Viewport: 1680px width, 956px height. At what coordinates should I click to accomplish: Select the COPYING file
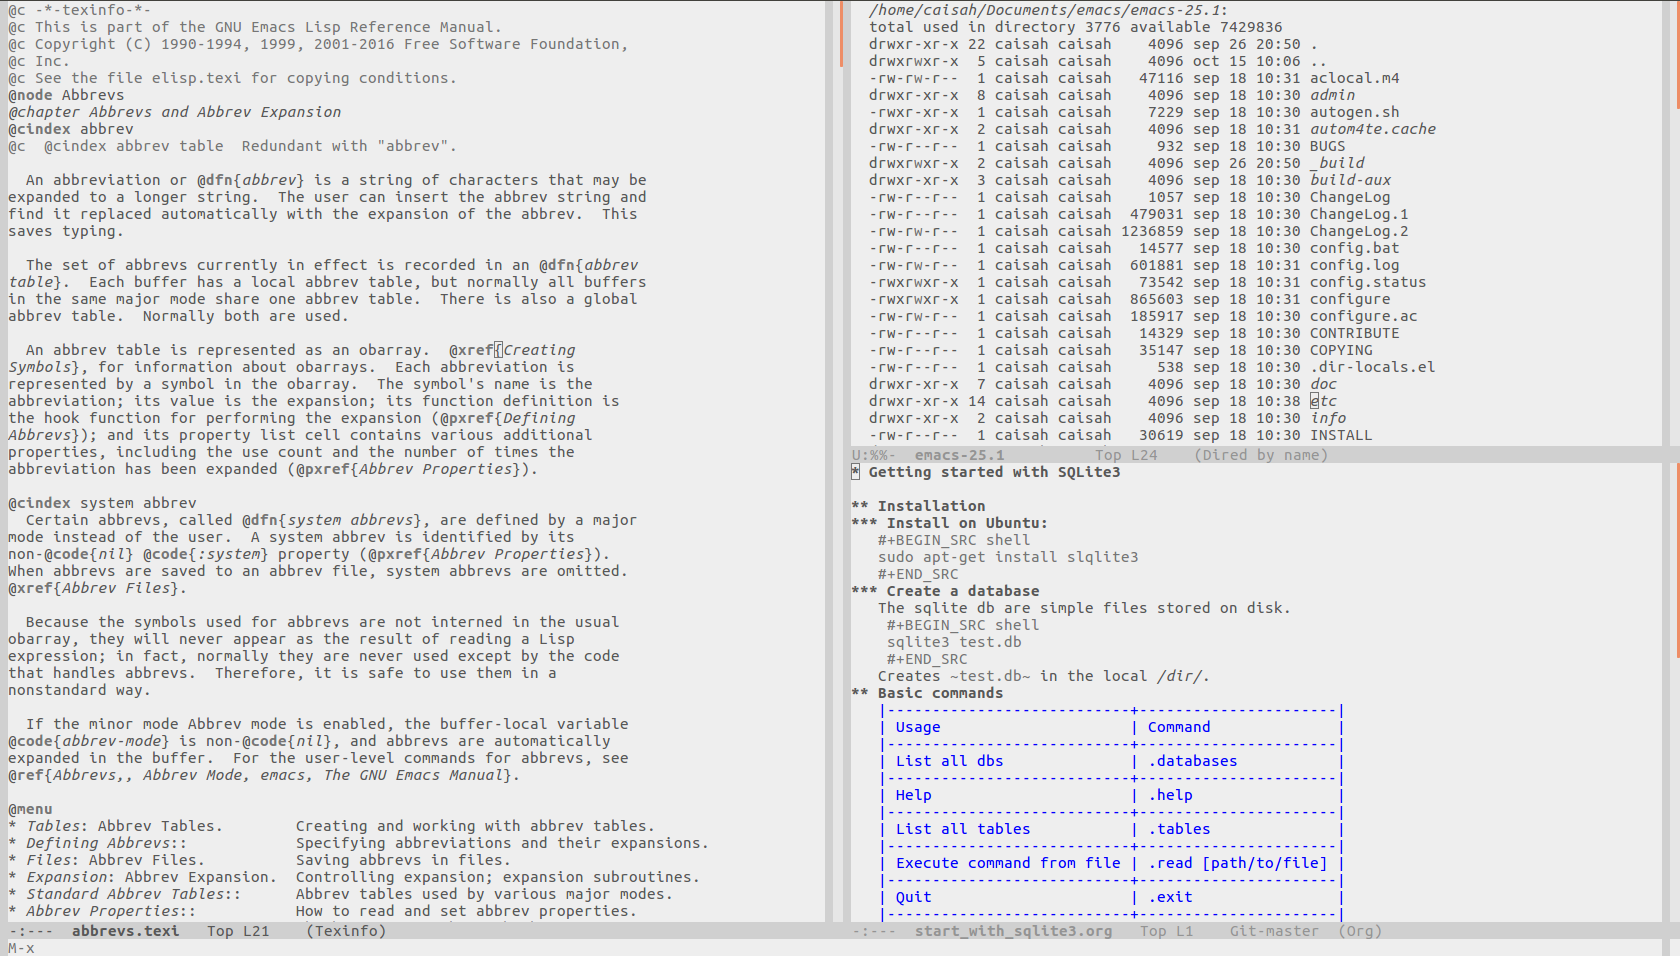[1341, 350]
